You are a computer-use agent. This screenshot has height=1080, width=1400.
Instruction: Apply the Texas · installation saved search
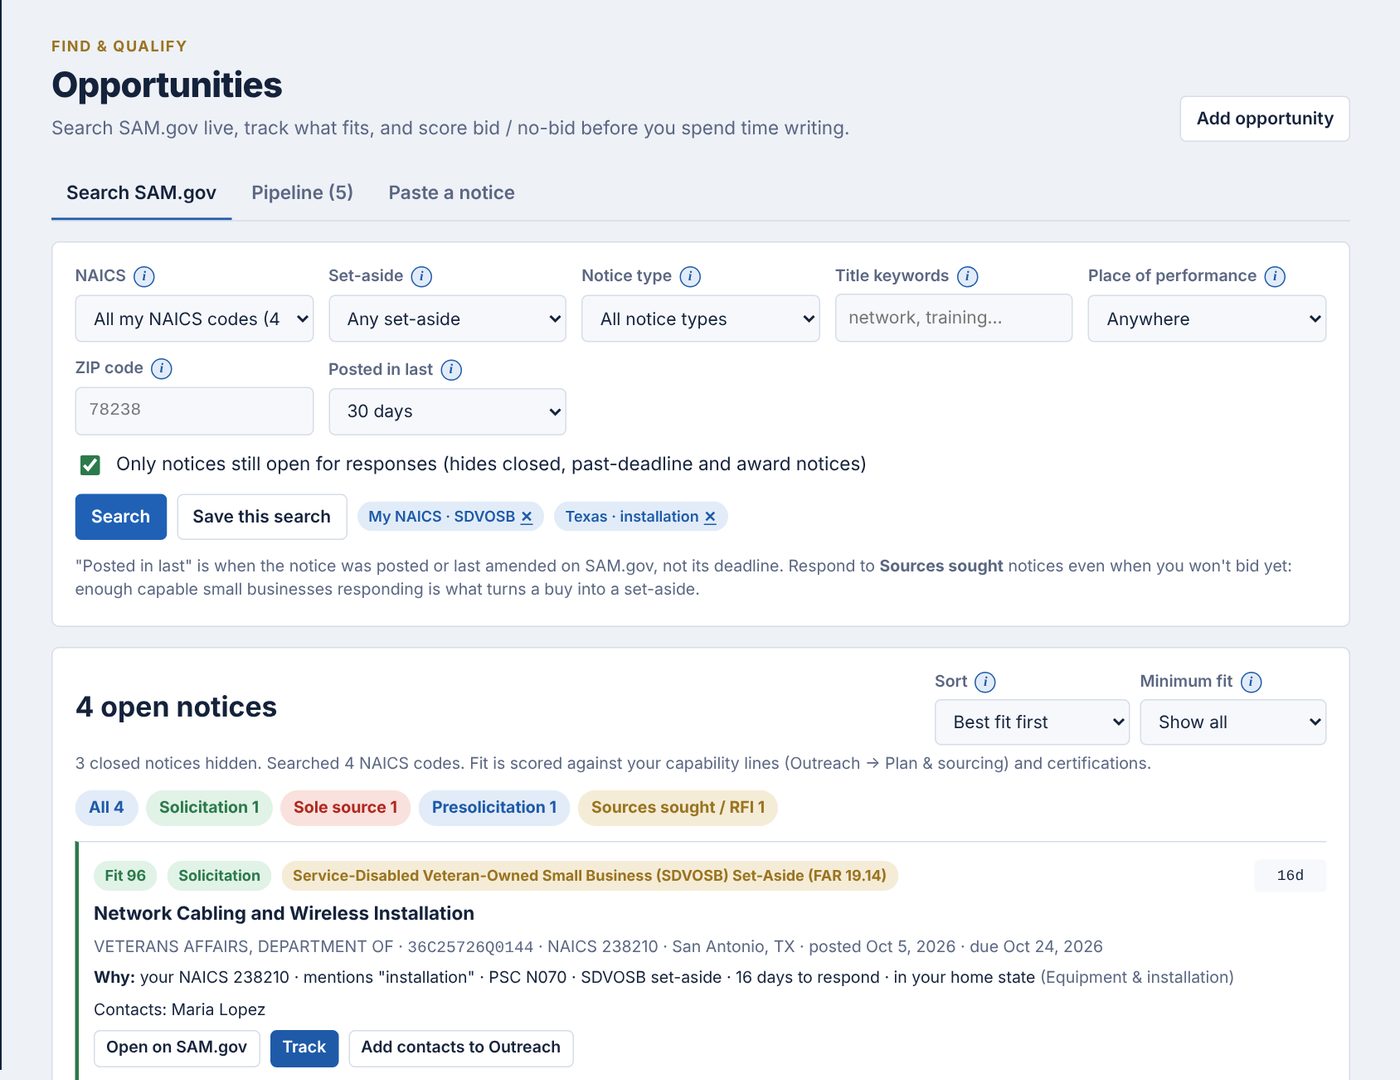pos(632,517)
